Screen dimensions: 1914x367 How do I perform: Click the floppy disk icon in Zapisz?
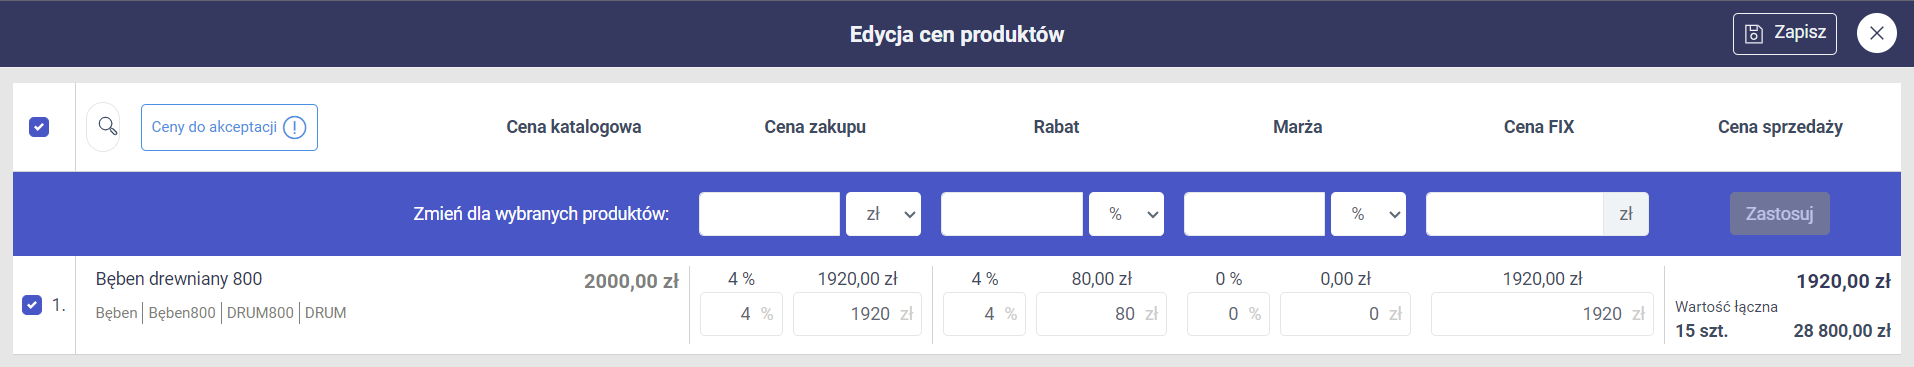1754,34
